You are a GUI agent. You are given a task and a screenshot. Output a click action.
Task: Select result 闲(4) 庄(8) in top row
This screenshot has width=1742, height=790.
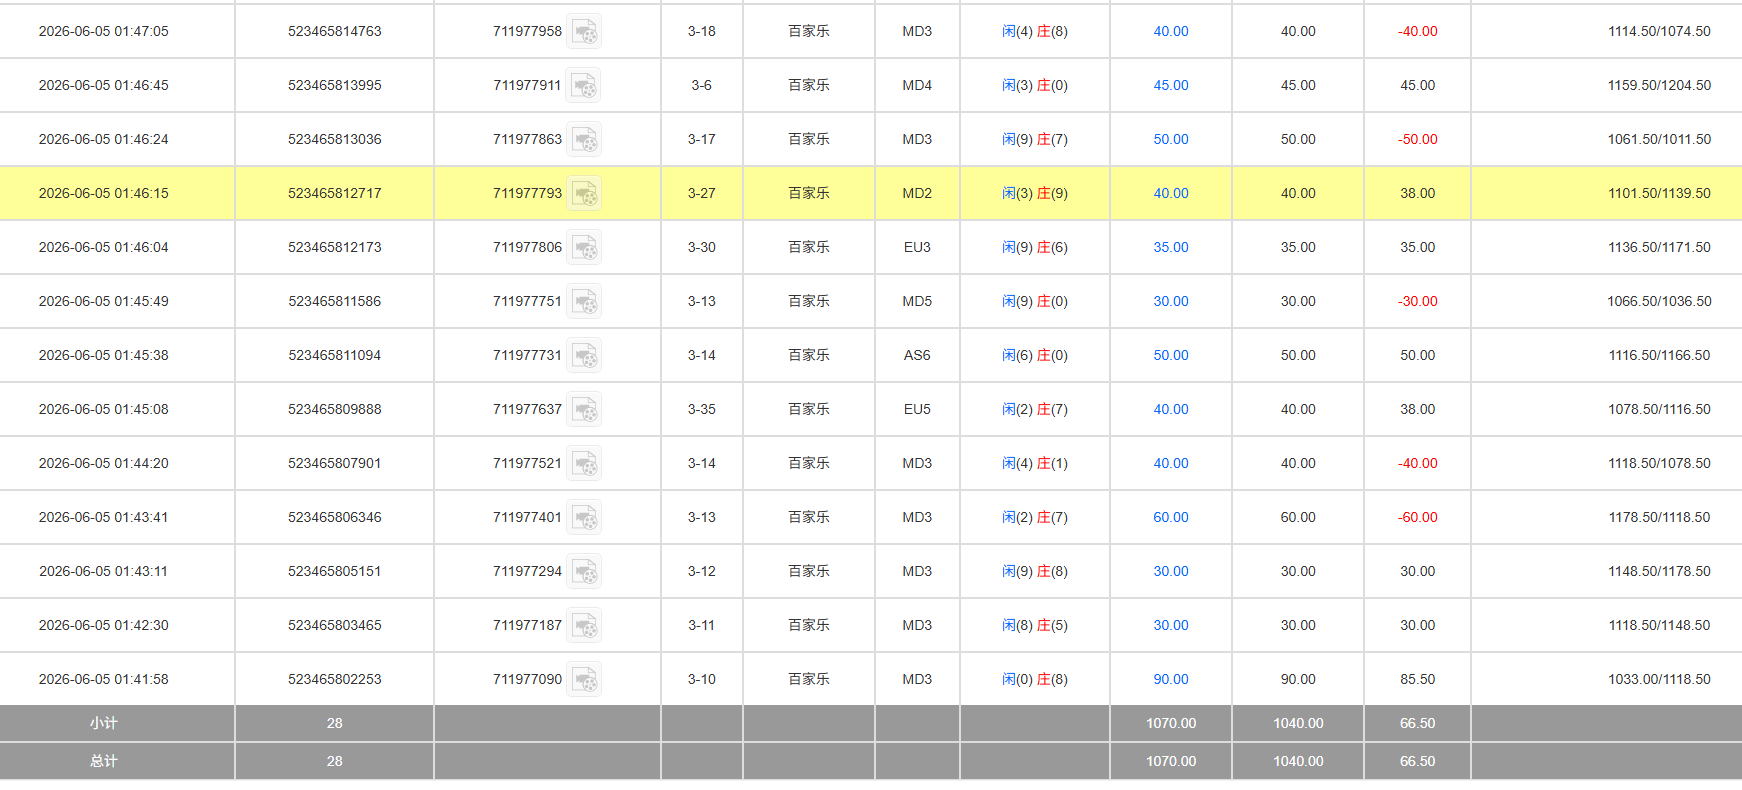click(x=1035, y=31)
